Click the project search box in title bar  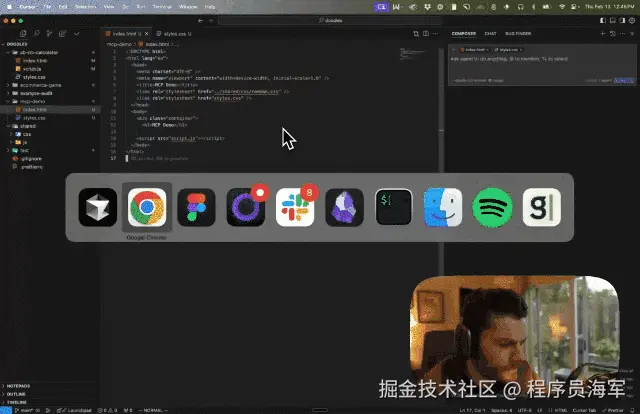click(330, 20)
